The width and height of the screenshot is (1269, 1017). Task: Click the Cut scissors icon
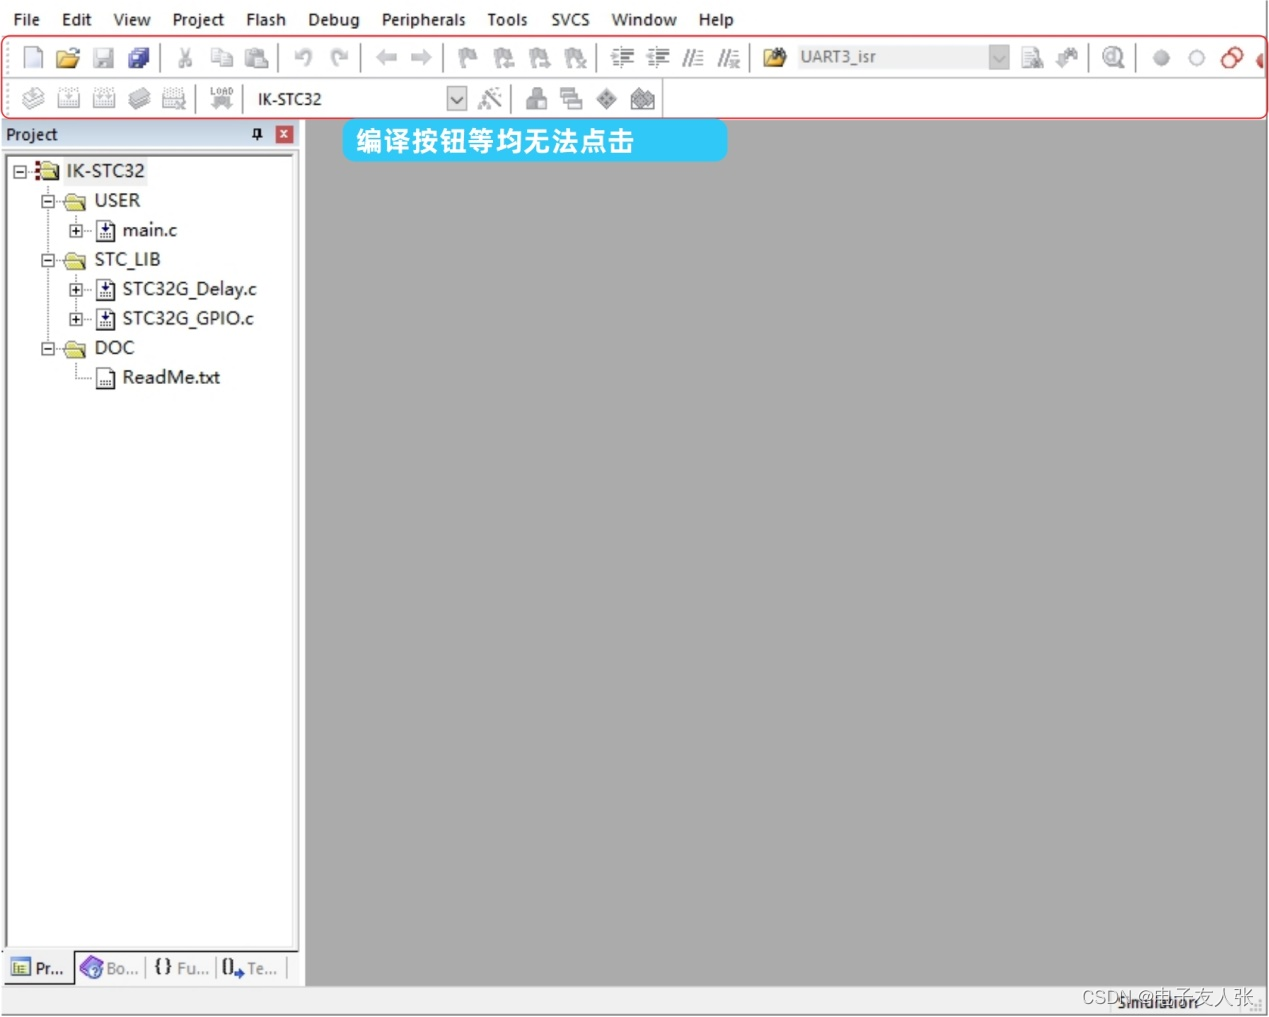coord(185,58)
